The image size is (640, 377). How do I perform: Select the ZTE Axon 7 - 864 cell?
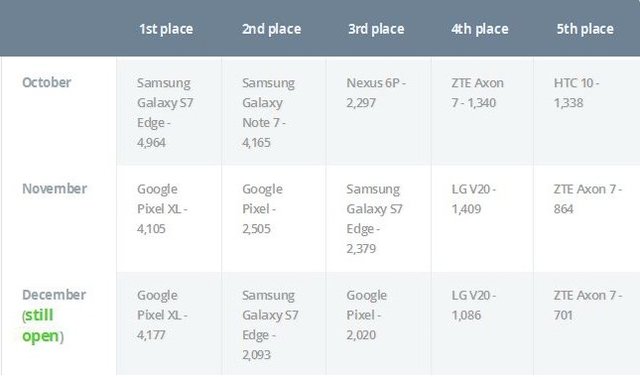[587, 219]
